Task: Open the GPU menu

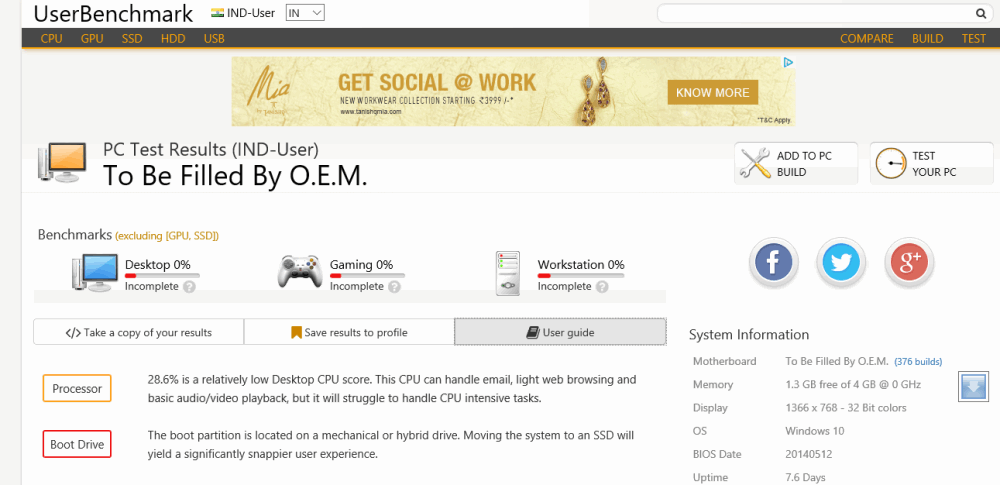Action: click(x=92, y=38)
